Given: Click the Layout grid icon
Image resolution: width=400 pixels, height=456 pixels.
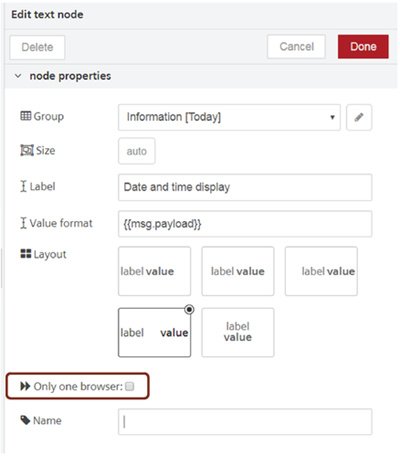Looking at the screenshot, I should tap(26, 254).
